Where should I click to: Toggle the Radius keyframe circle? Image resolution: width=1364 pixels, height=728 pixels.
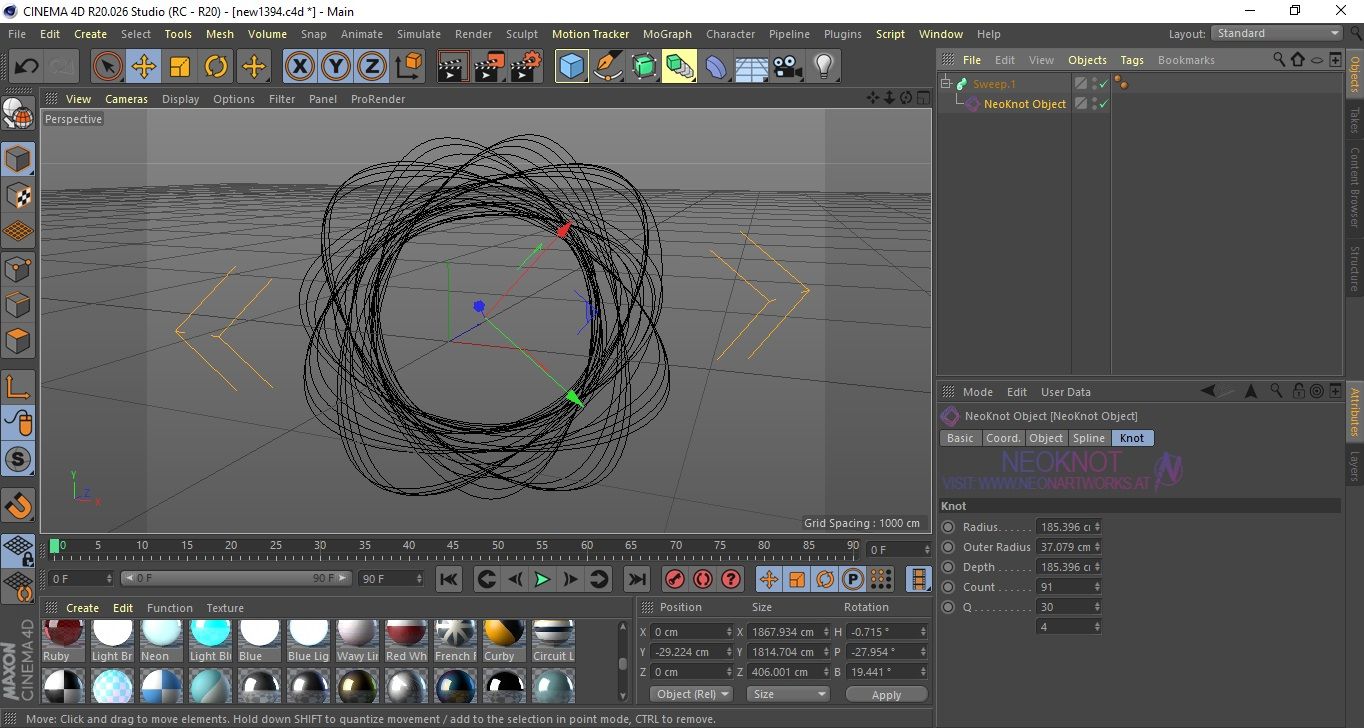[x=948, y=527]
